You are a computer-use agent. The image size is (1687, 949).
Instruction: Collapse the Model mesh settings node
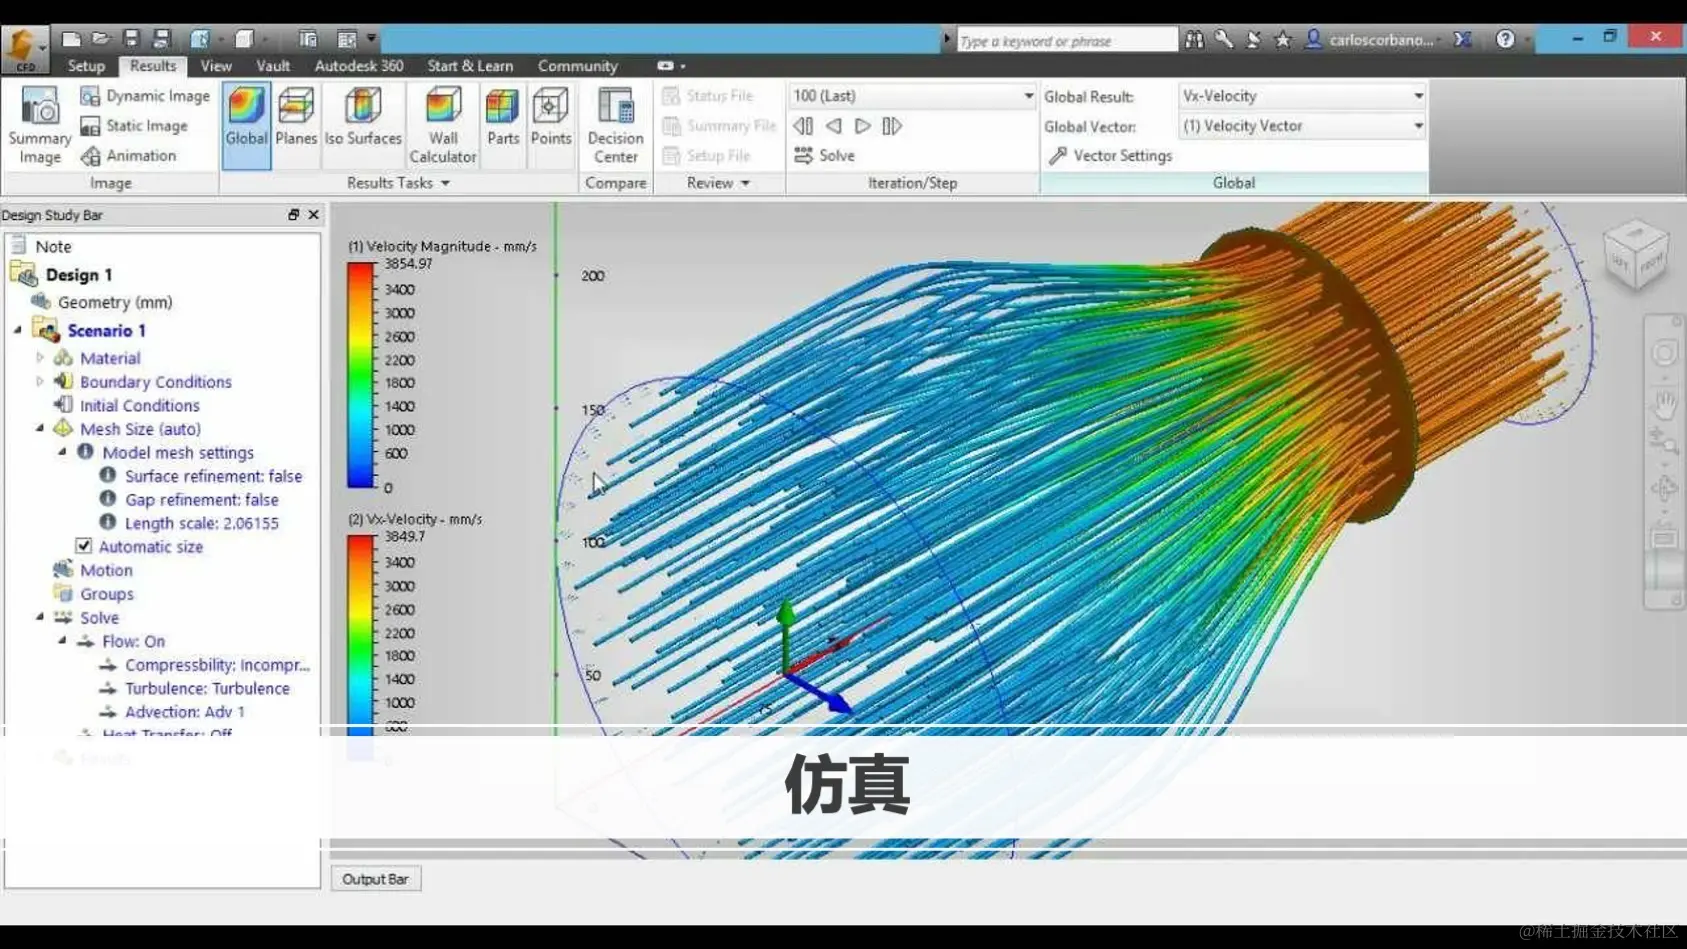click(x=62, y=452)
